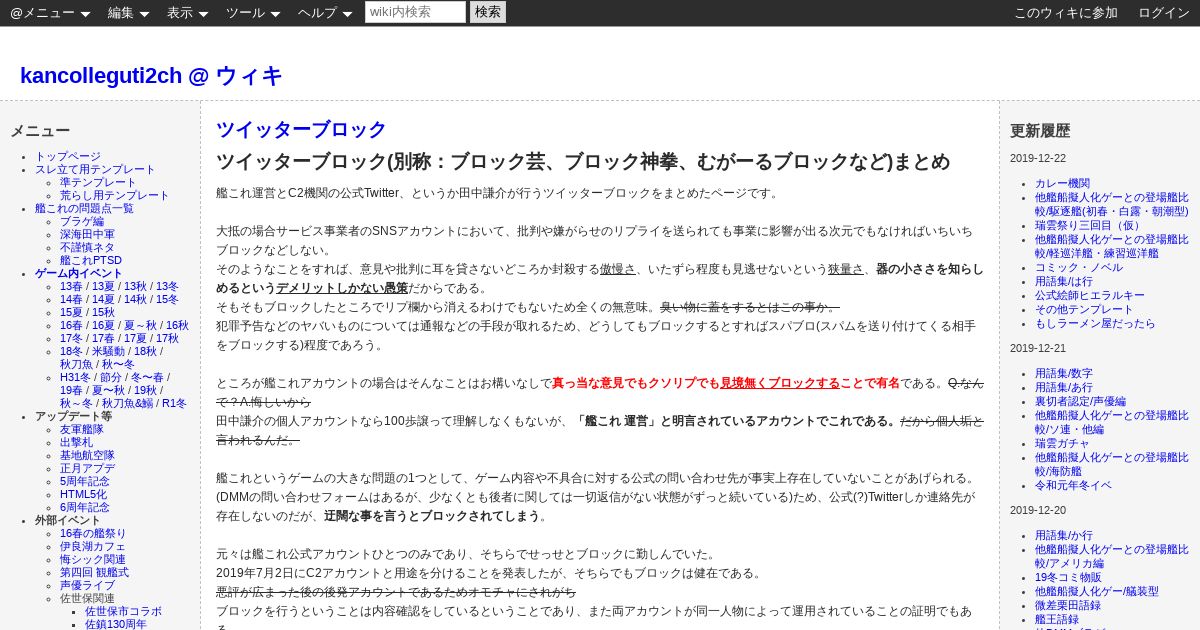Viewport: 1200px width, 630px height.
Task: Open the 米騒動 event link
Action: coord(106,352)
